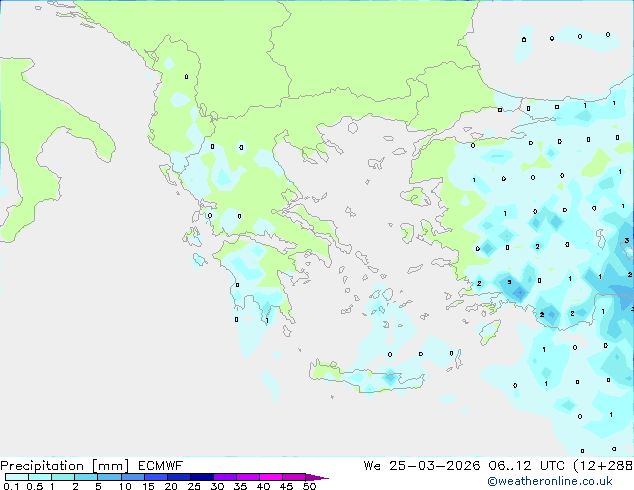Pick the 10–15 mm legend swatch
This screenshot has height=490, width=634.
pos(132,477)
